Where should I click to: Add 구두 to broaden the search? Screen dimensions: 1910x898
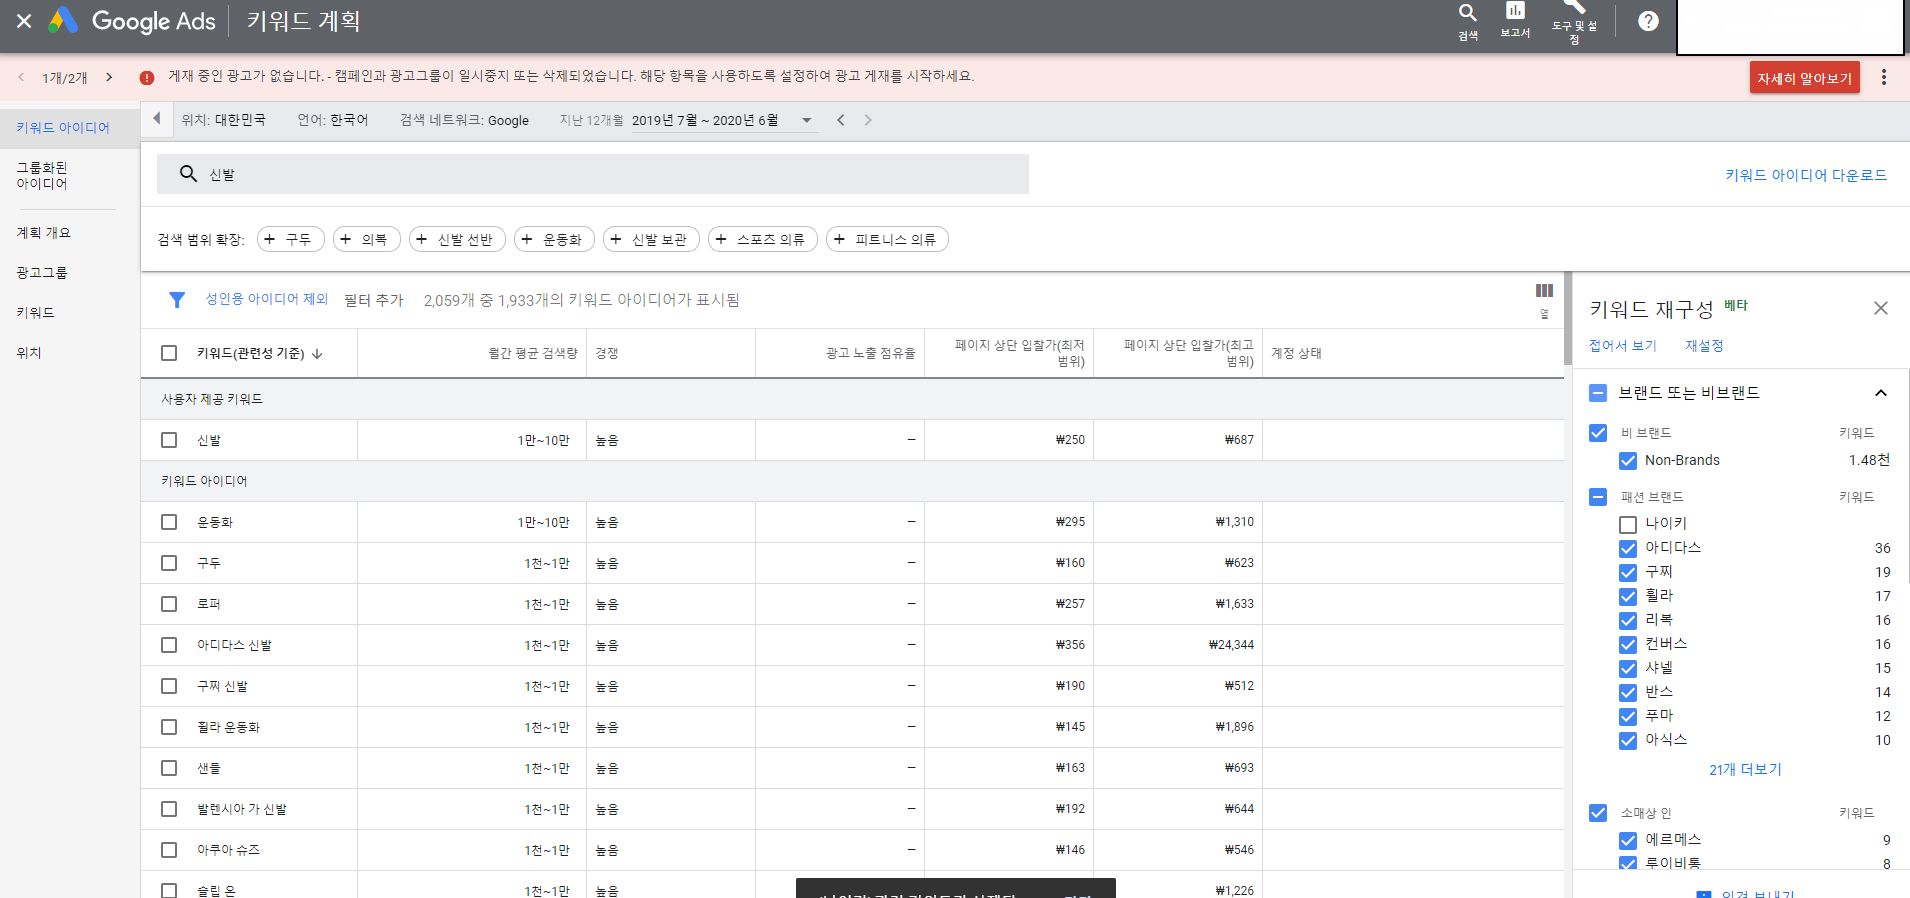pos(290,239)
